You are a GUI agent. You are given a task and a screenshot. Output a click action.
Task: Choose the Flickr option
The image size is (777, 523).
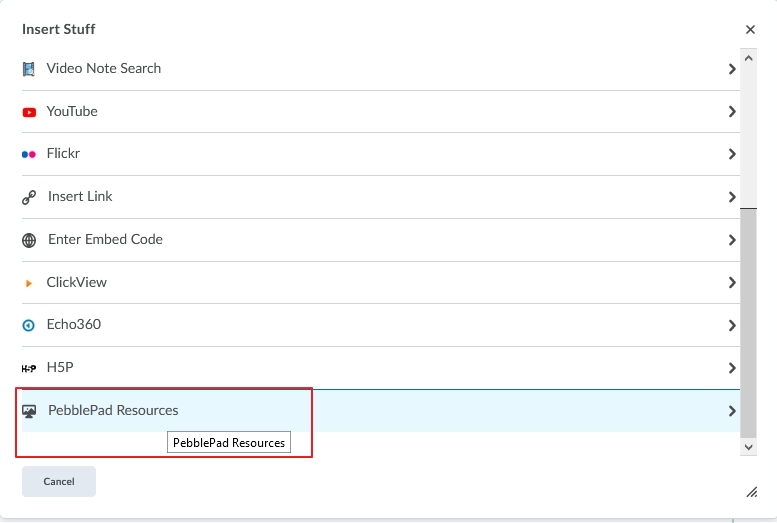pyautogui.click(x=381, y=154)
